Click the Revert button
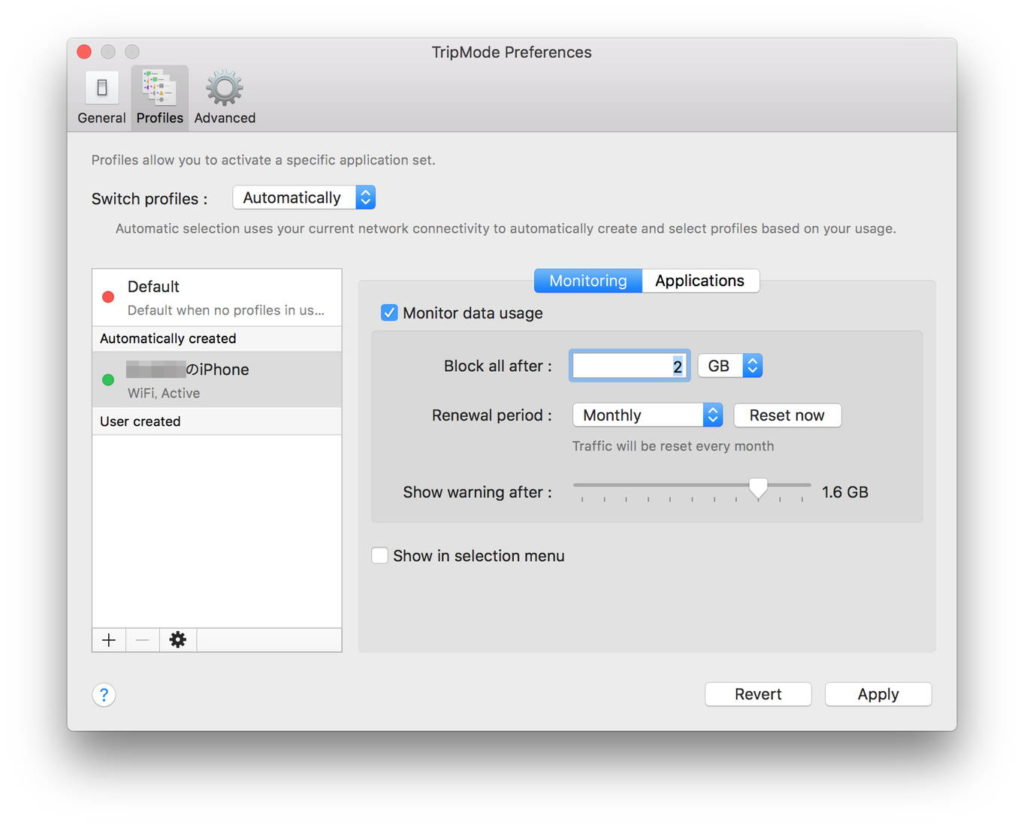The height and width of the screenshot is (827, 1024). 758,694
